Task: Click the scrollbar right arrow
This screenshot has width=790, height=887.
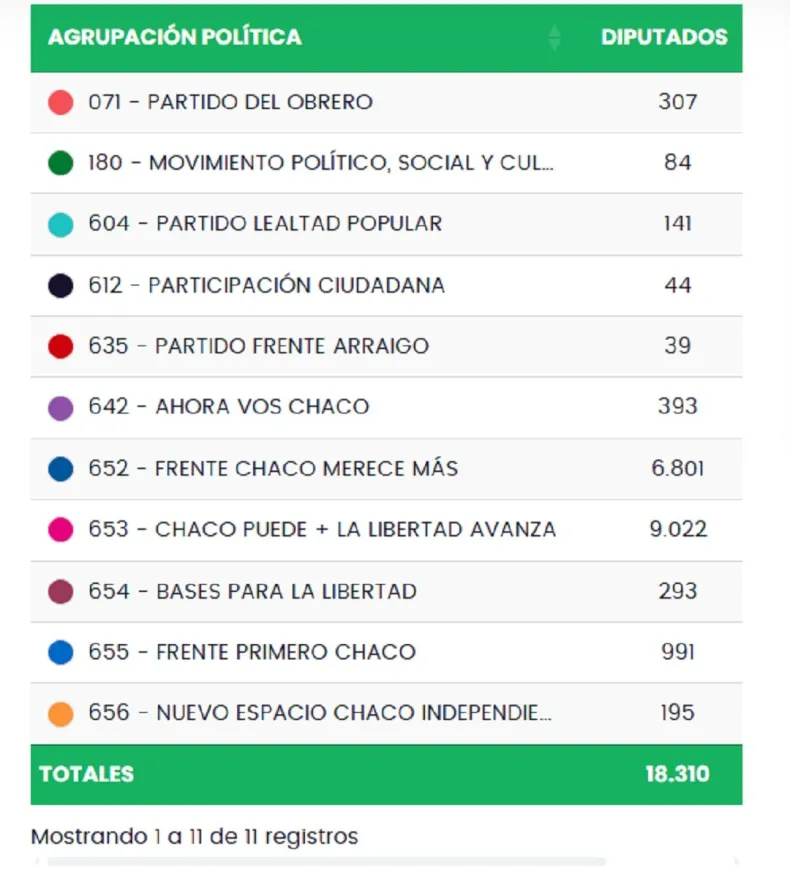Action: (737, 861)
